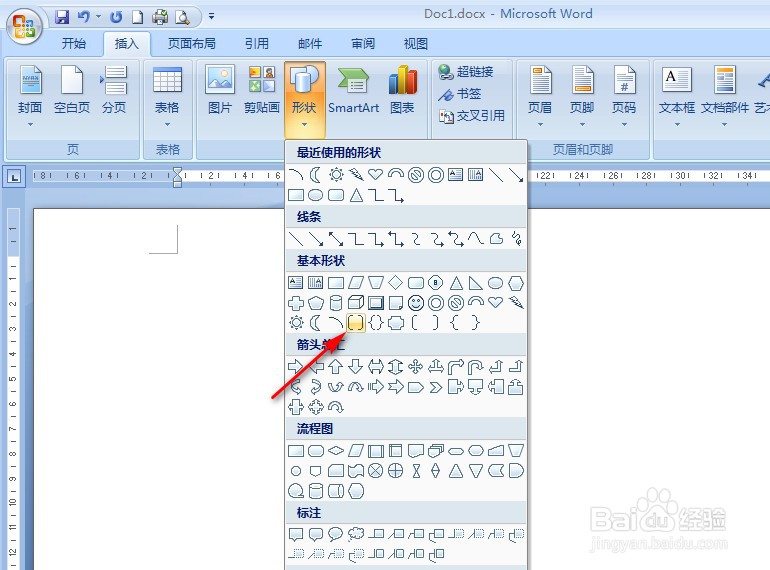Choose the hexagon shape in 基本形状

point(516,283)
